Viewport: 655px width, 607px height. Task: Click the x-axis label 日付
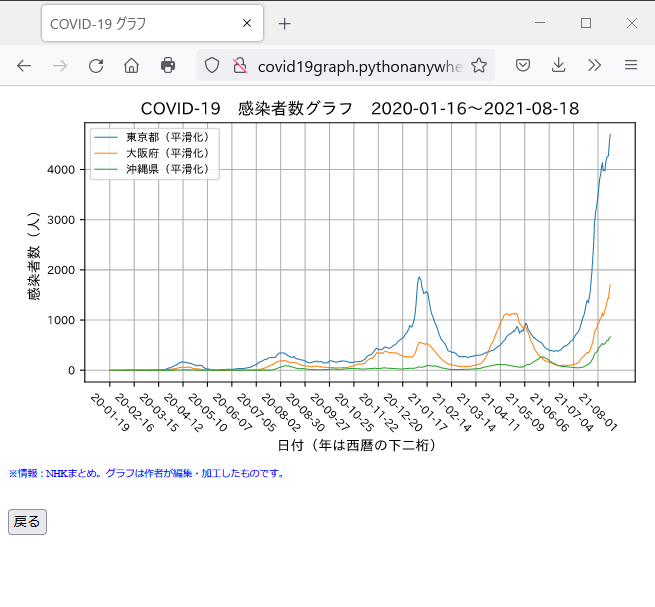[x=357, y=445]
